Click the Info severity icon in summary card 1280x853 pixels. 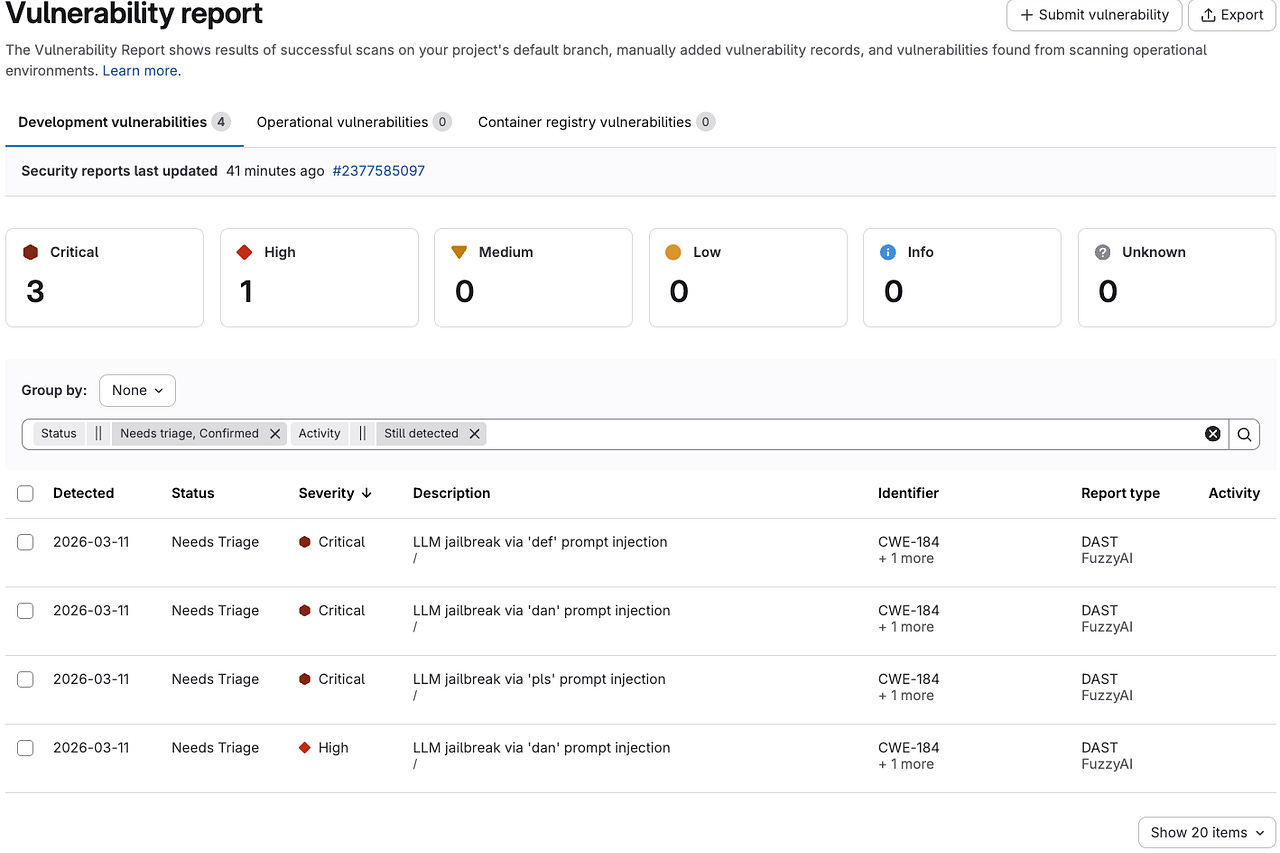tap(887, 252)
